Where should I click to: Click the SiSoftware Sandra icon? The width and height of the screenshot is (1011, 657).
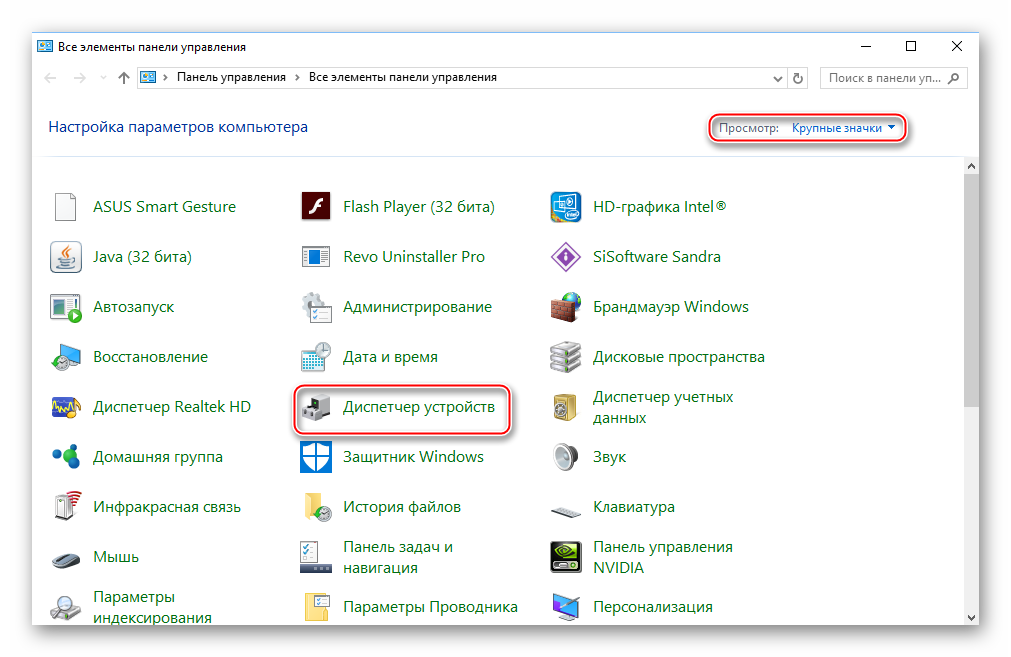tap(566, 257)
